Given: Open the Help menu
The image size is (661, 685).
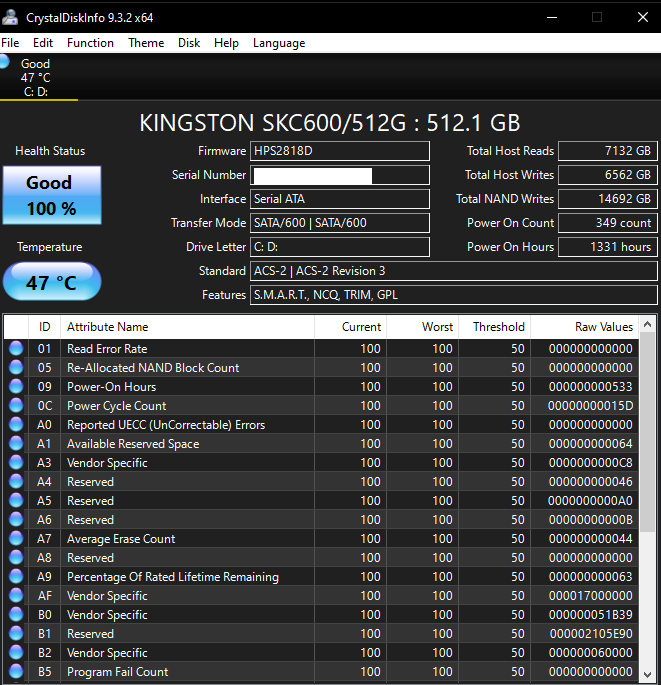Looking at the screenshot, I should [226, 43].
